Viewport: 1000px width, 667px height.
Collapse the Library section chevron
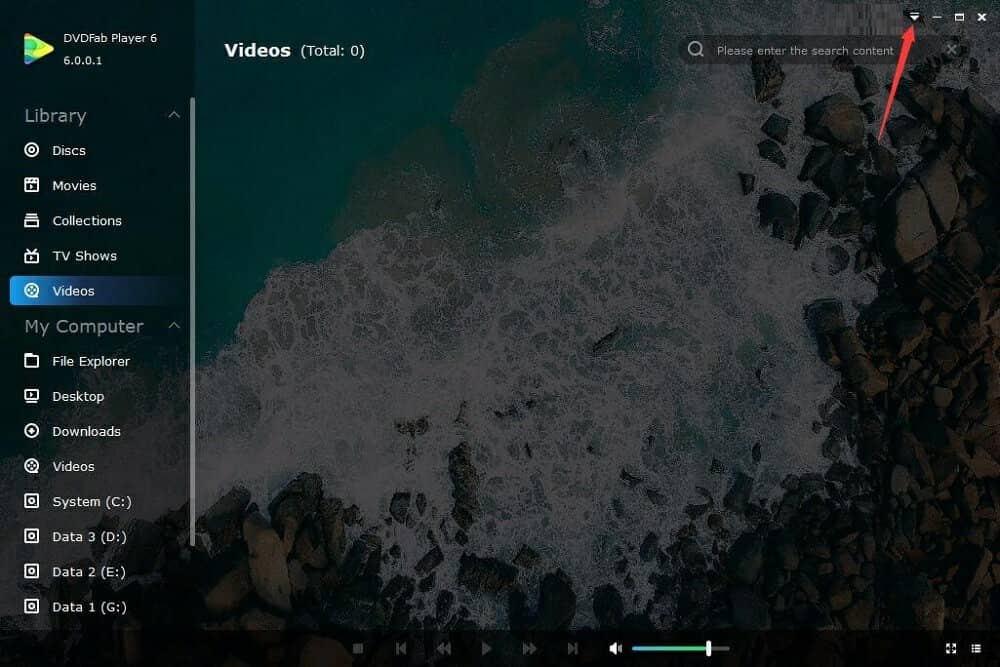tap(174, 115)
